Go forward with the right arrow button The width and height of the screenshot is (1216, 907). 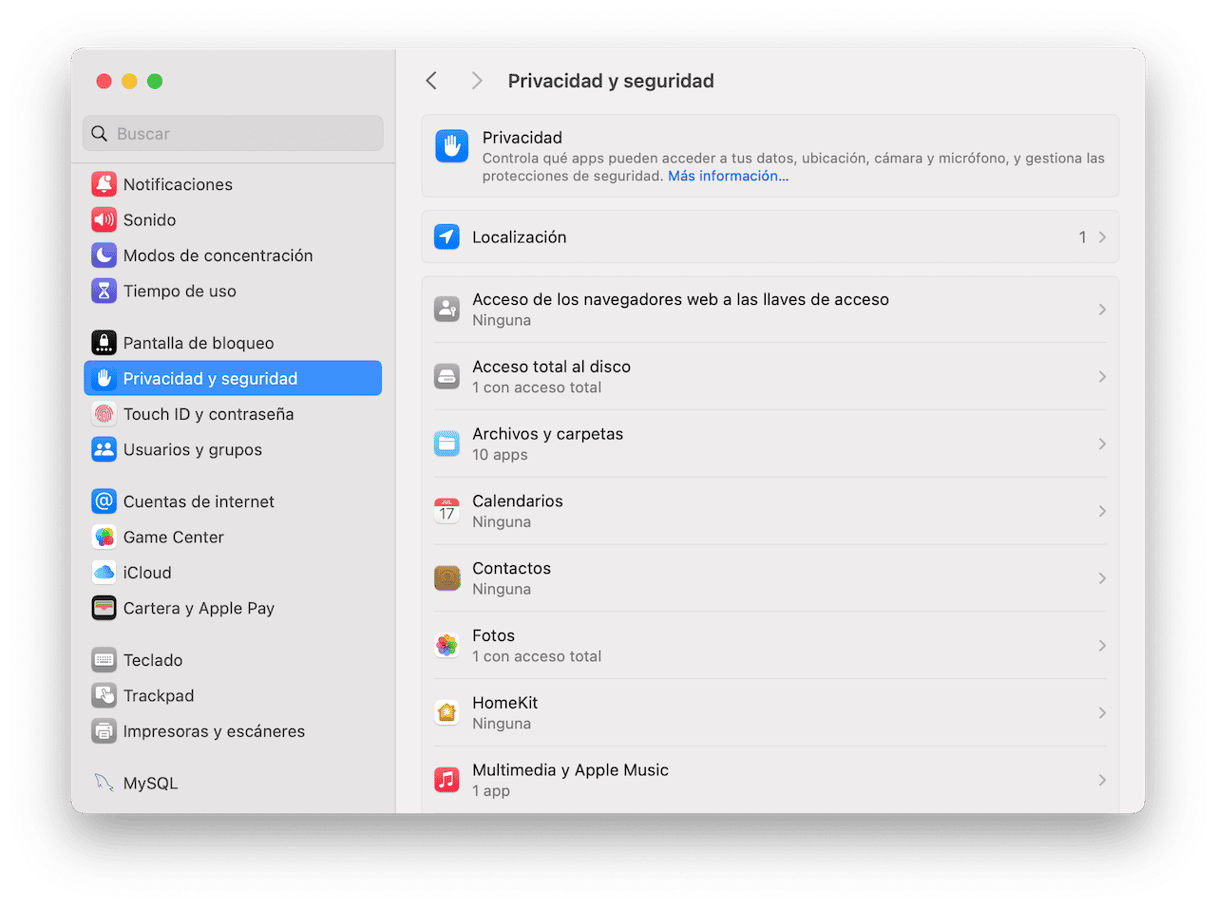click(x=477, y=81)
